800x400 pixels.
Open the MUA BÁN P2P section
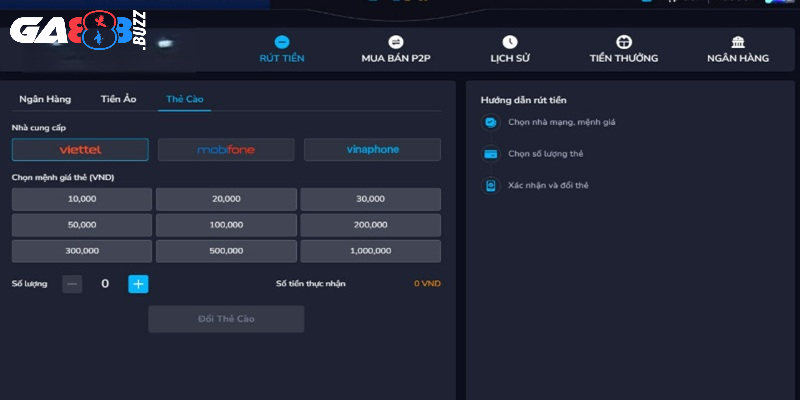click(396, 58)
